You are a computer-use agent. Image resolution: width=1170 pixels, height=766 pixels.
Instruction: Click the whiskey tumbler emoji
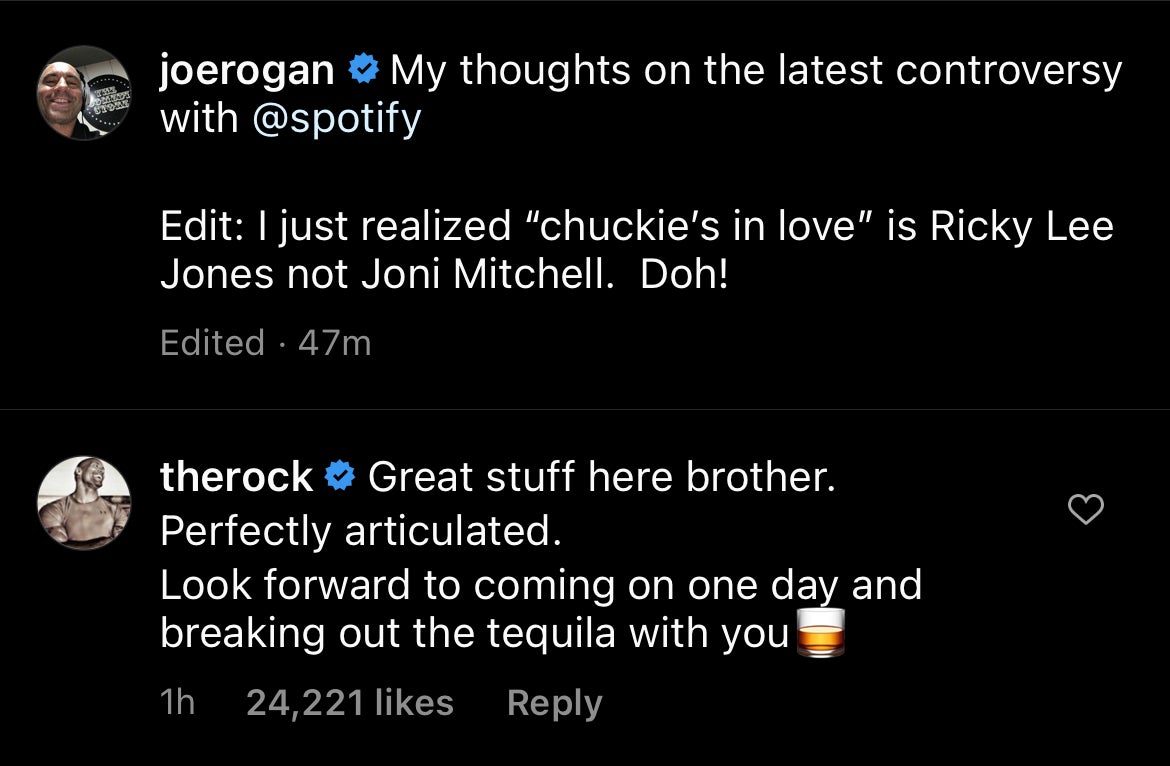tap(820, 635)
